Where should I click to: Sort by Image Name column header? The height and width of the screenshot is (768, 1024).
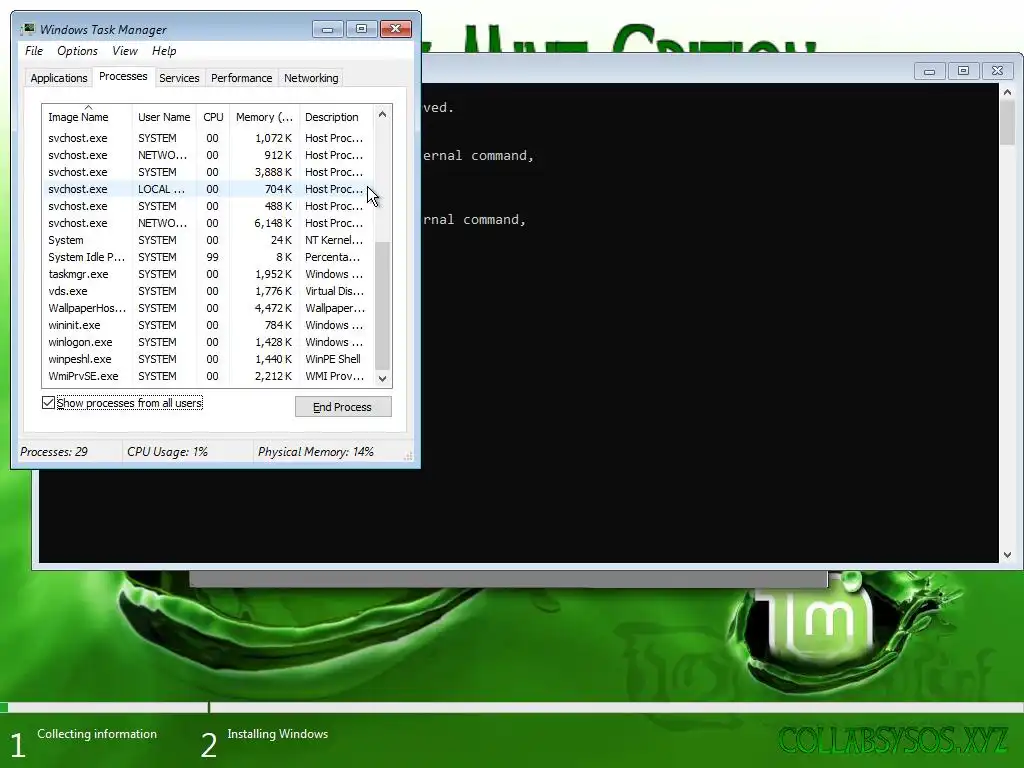click(x=87, y=117)
